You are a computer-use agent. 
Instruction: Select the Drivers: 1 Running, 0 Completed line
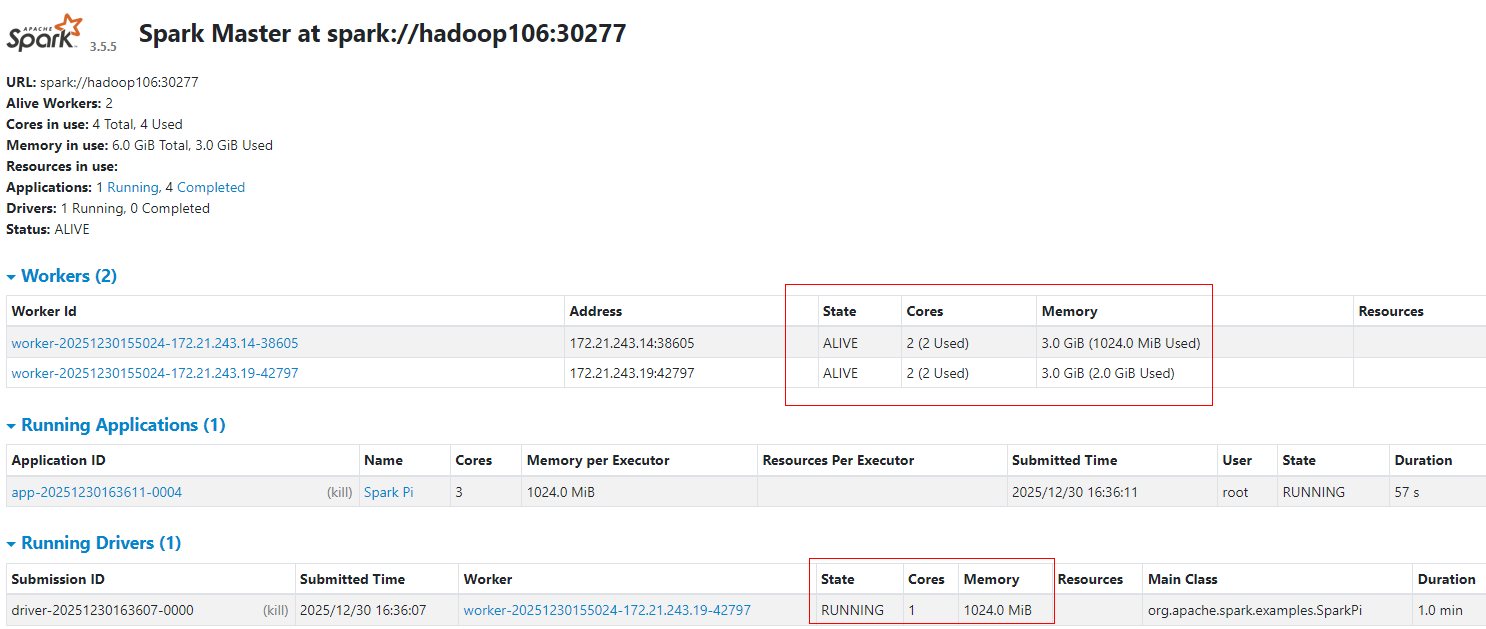pyautogui.click(x=108, y=208)
